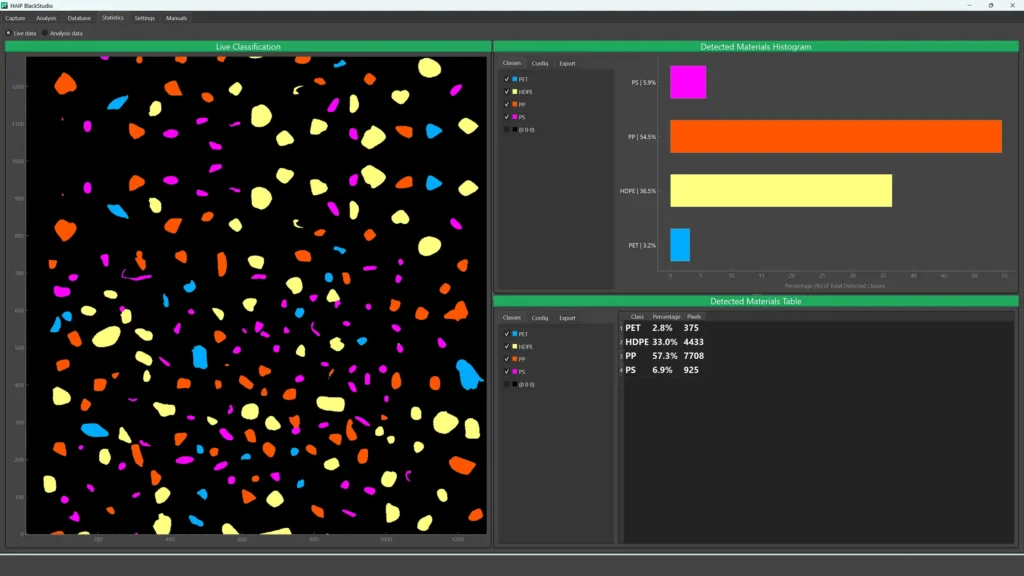1024x576 pixels.
Task: Click the Live Classification panel header
Action: [x=248, y=46]
